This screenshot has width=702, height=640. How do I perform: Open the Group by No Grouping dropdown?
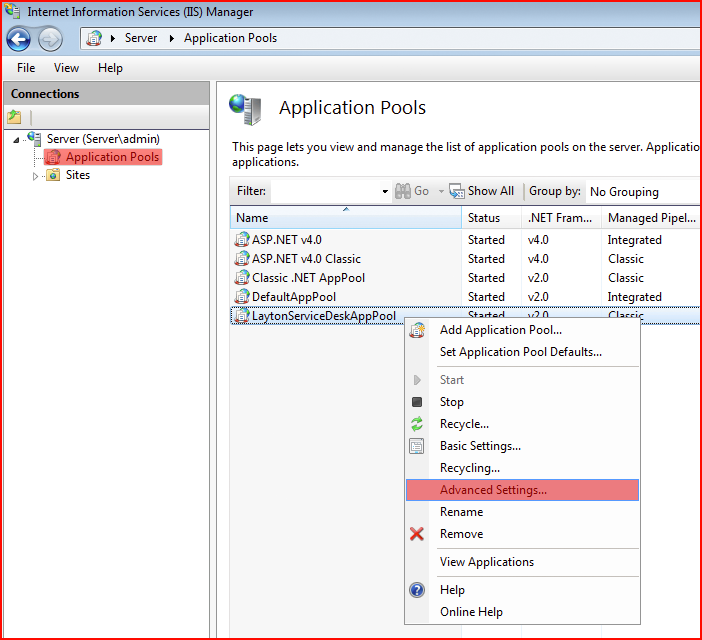[x=645, y=192]
